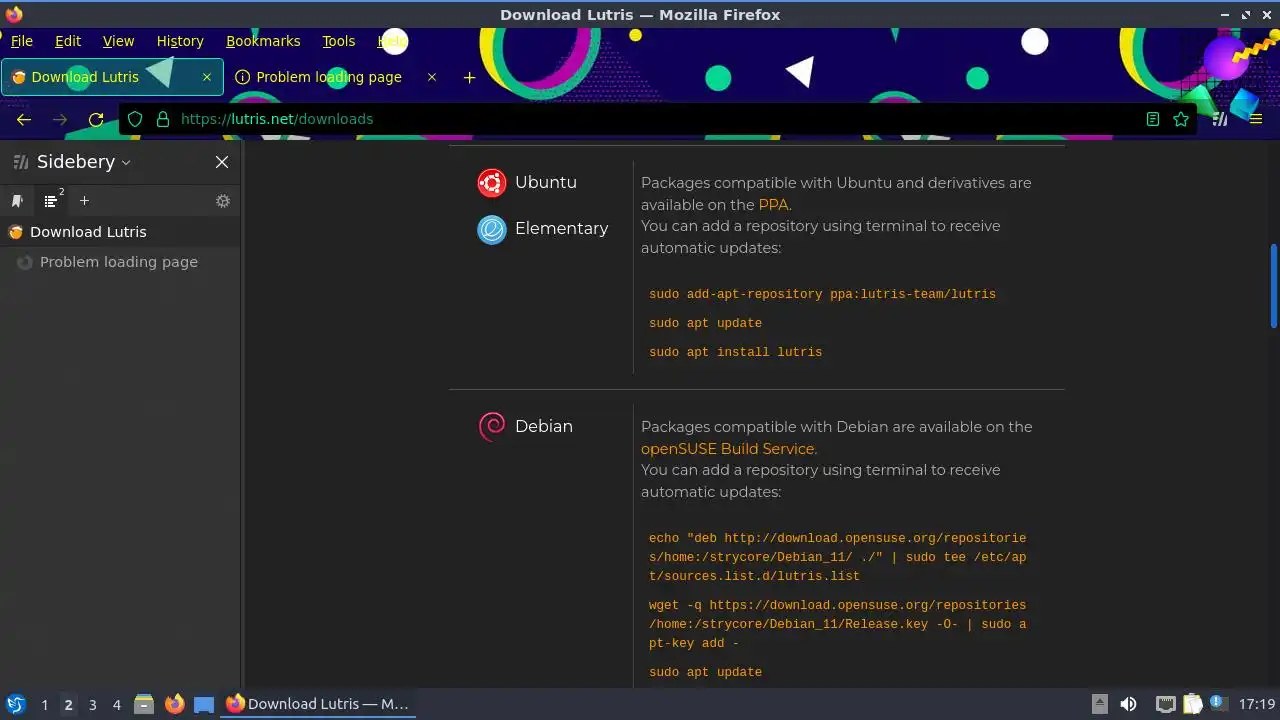The image size is (1280, 720).
Task: Click the page vertical scrollbar thumb
Action: pyautogui.click(x=1274, y=286)
